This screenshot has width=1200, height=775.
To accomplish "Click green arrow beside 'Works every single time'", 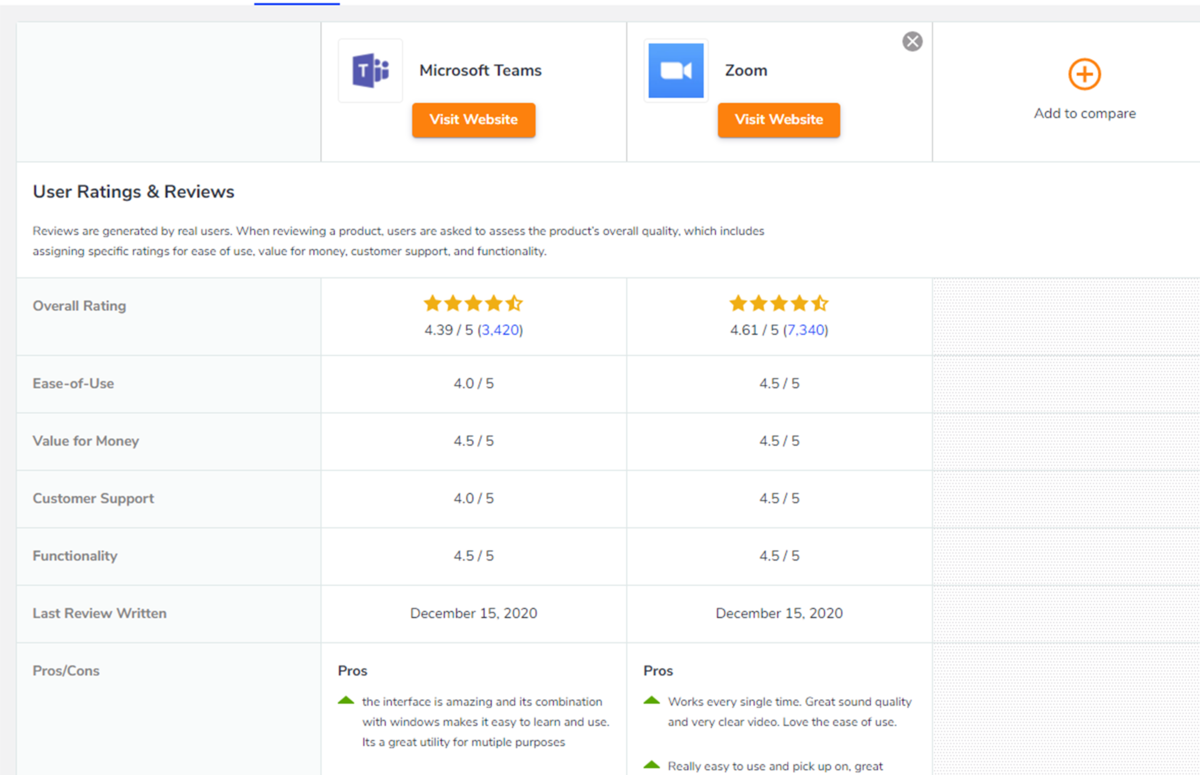I will click(x=652, y=701).
